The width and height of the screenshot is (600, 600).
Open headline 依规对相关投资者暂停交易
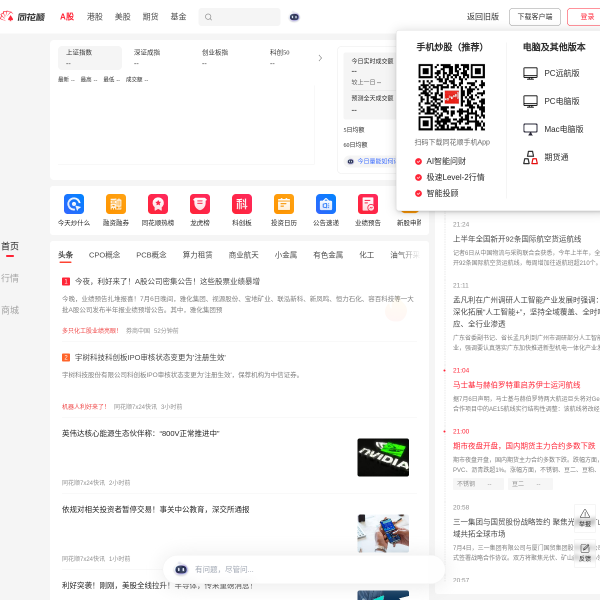click(x=156, y=509)
